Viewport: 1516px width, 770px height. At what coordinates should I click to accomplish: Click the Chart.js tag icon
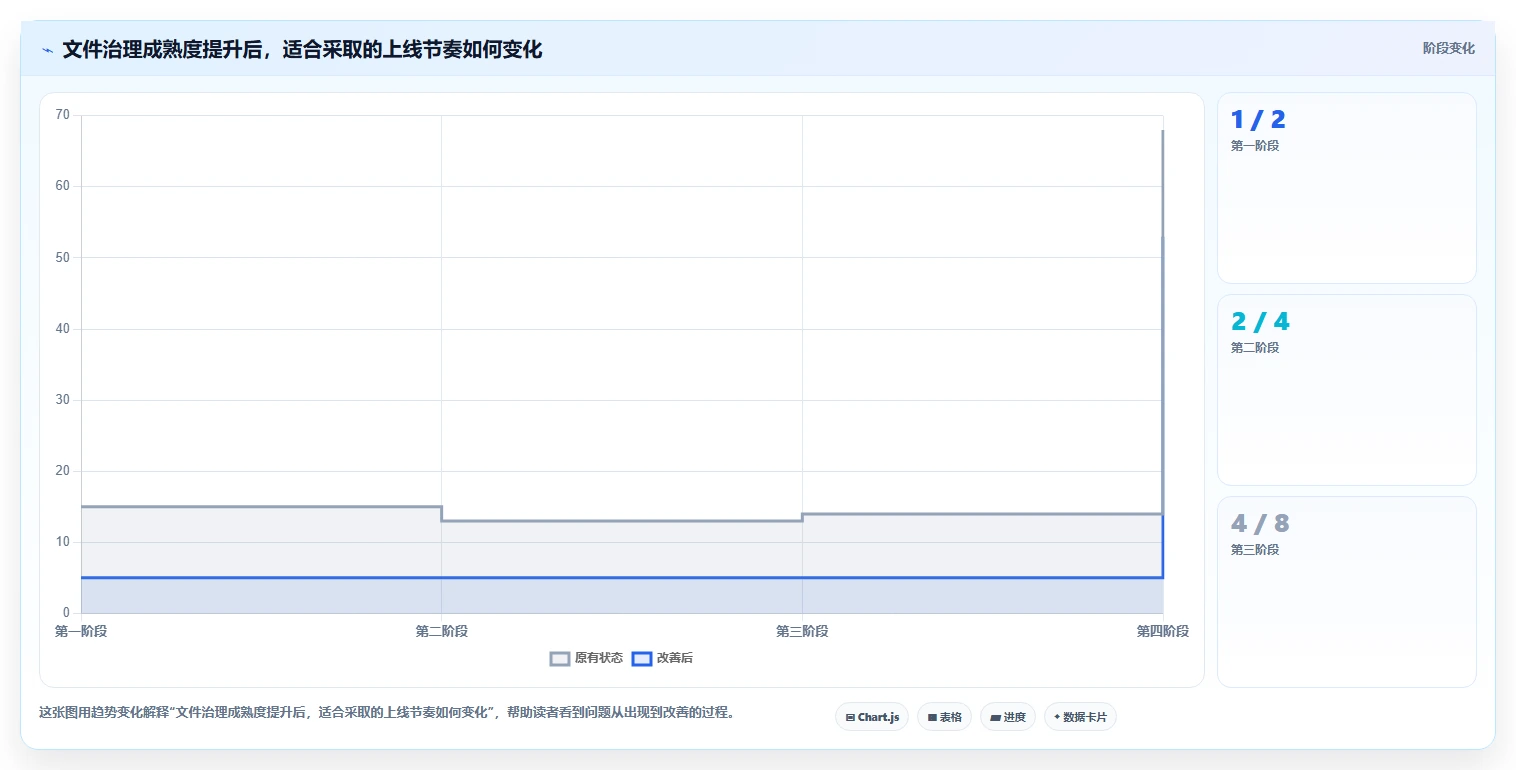[850, 717]
